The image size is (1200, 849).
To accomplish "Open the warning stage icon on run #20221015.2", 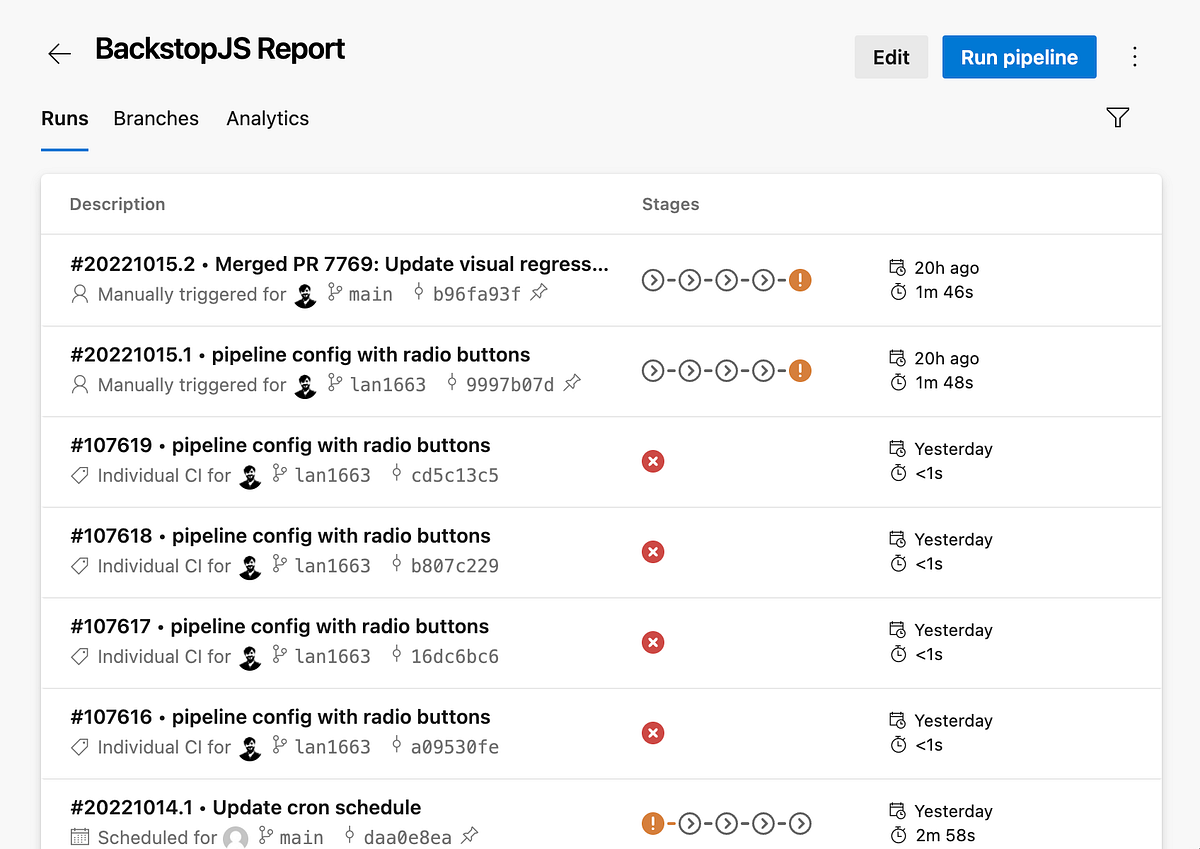I will (x=800, y=280).
